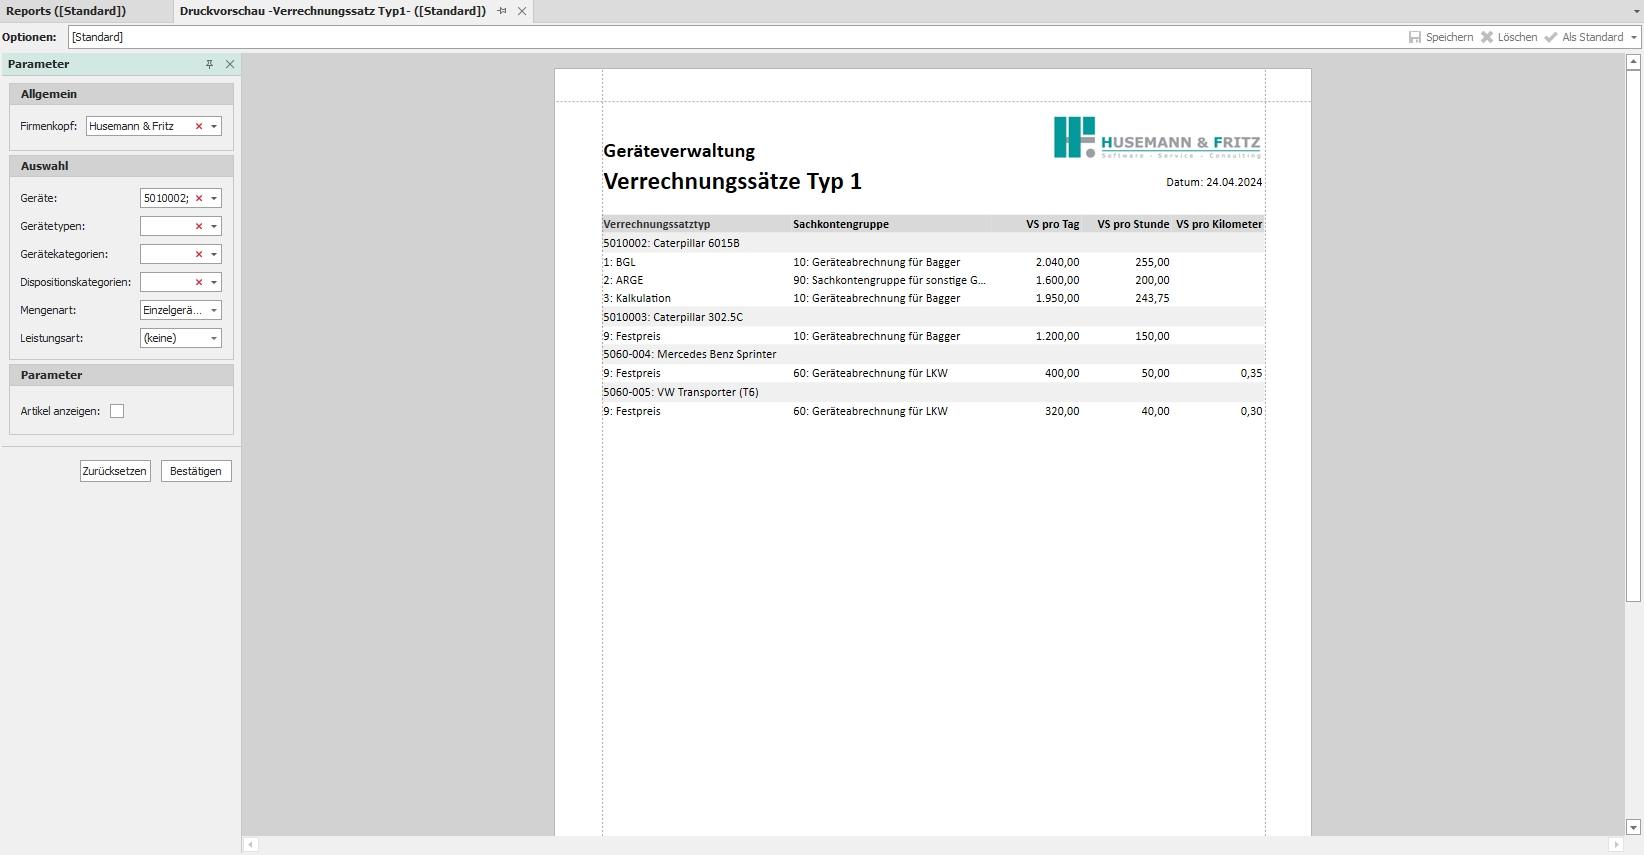This screenshot has width=1644, height=855.
Task: Open the Firmenkopf dropdown
Action: pyautogui.click(x=214, y=126)
